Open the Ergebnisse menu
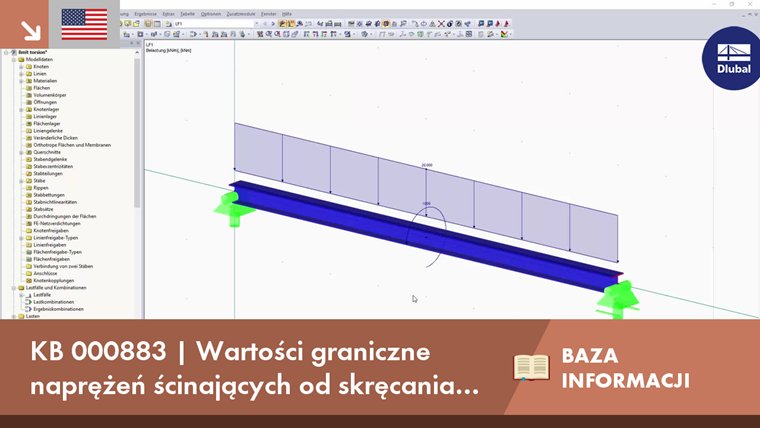The image size is (760, 428). [145, 14]
